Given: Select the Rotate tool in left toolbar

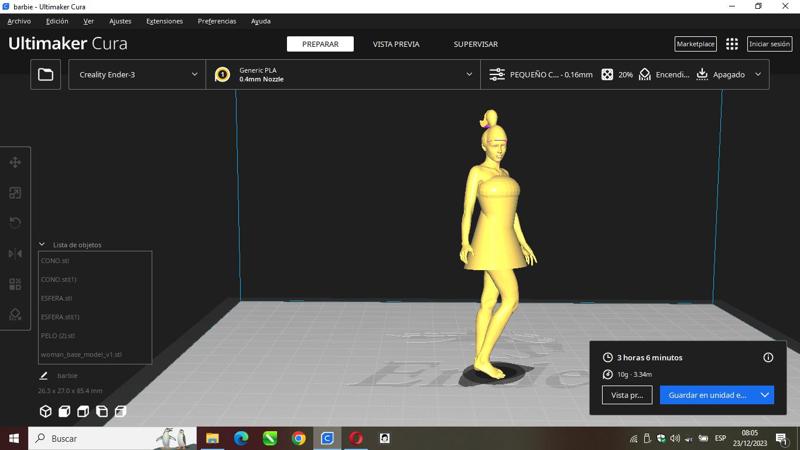Looking at the screenshot, I should coord(15,223).
